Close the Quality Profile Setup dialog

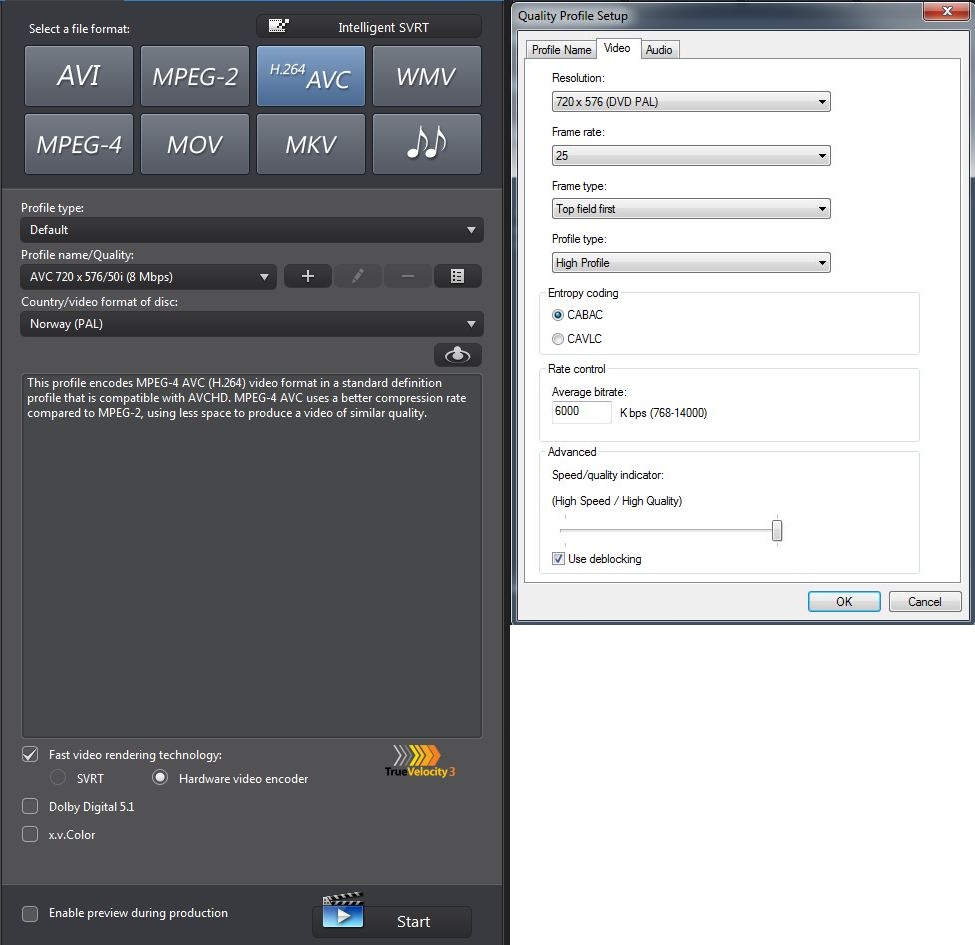[x=946, y=11]
